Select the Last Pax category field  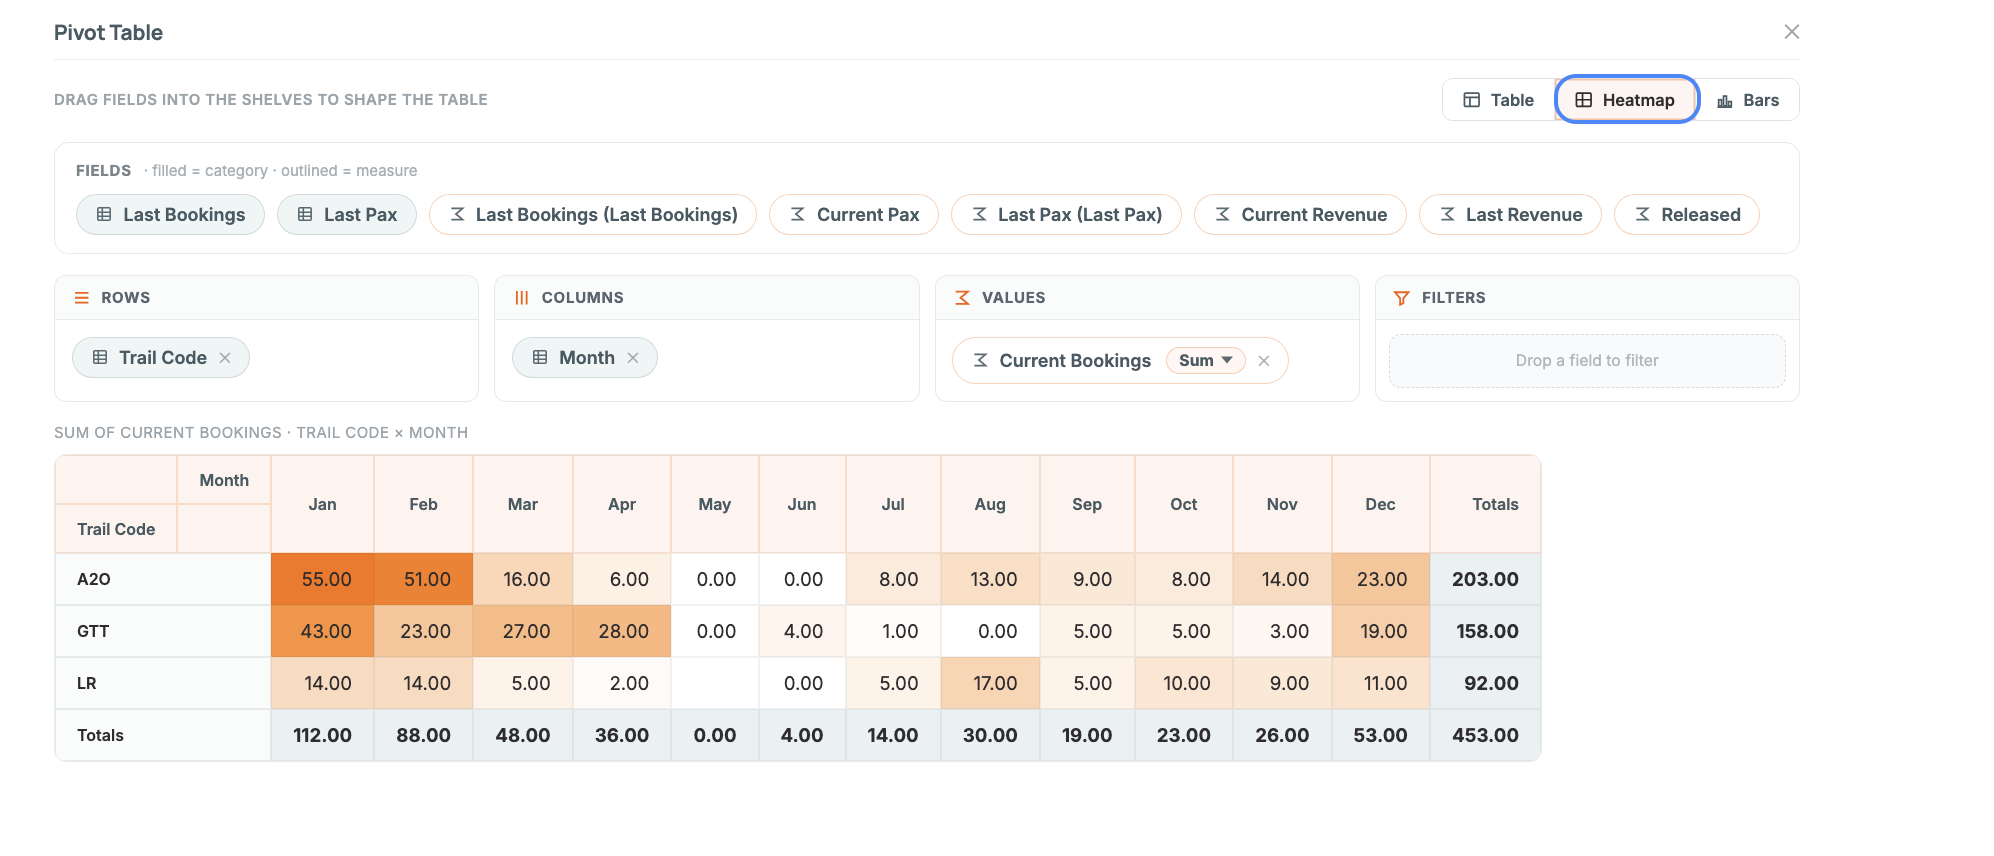(x=347, y=215)
